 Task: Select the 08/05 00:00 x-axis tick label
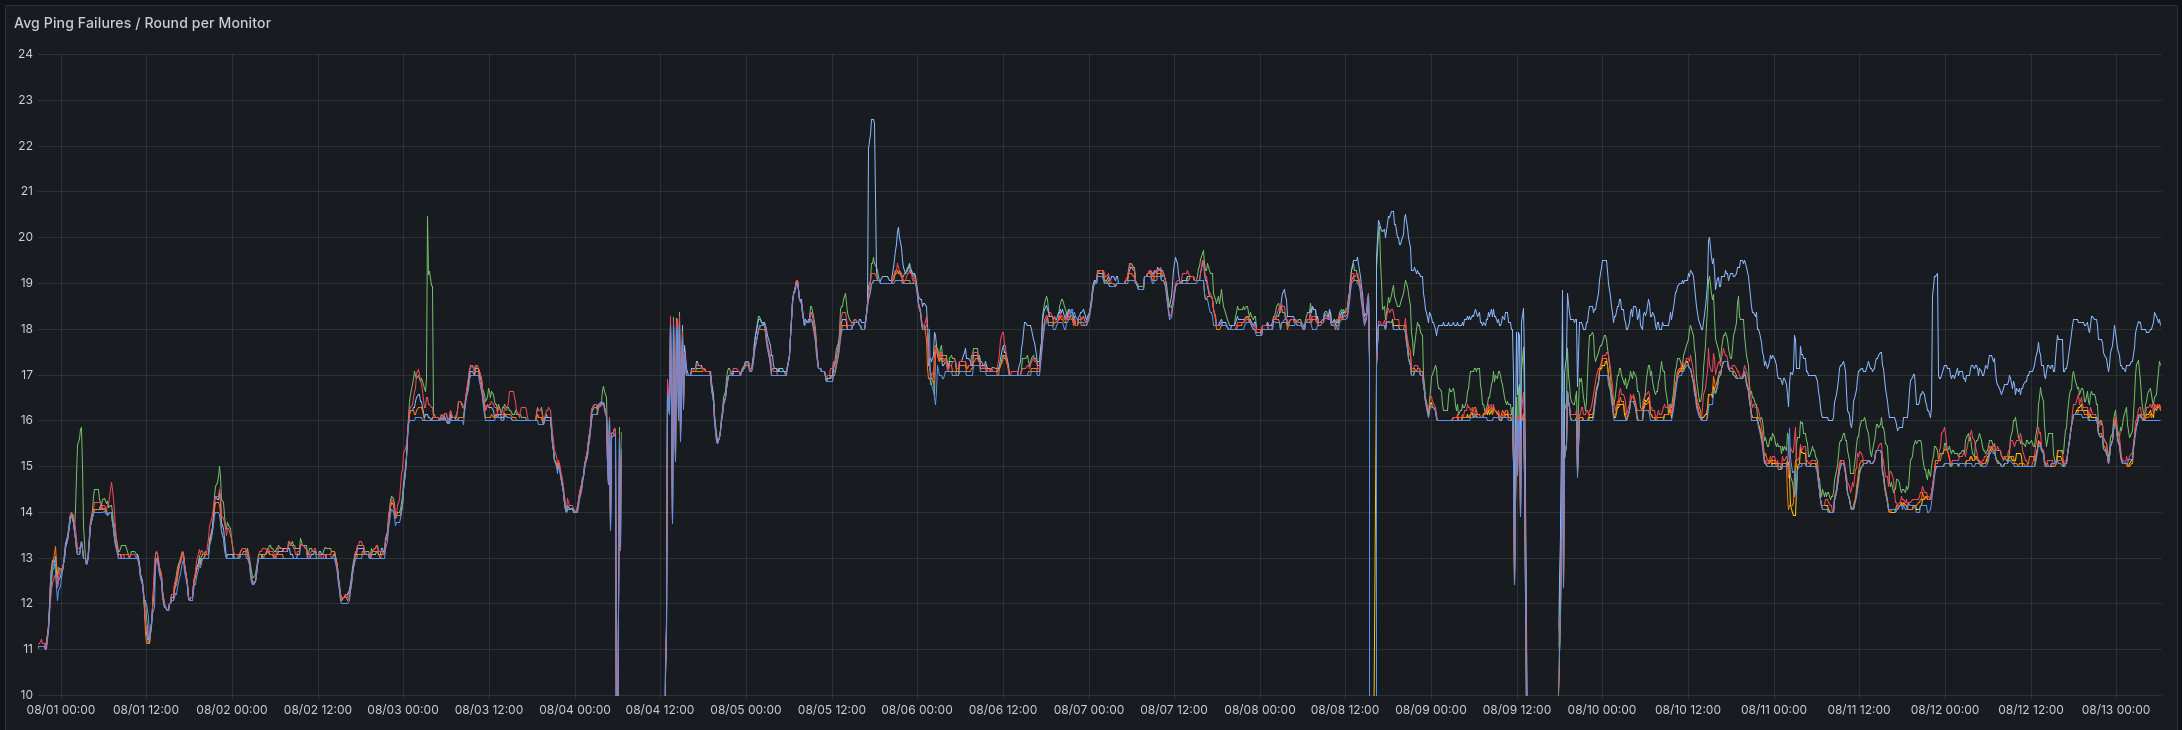click(x=746, y=710)
